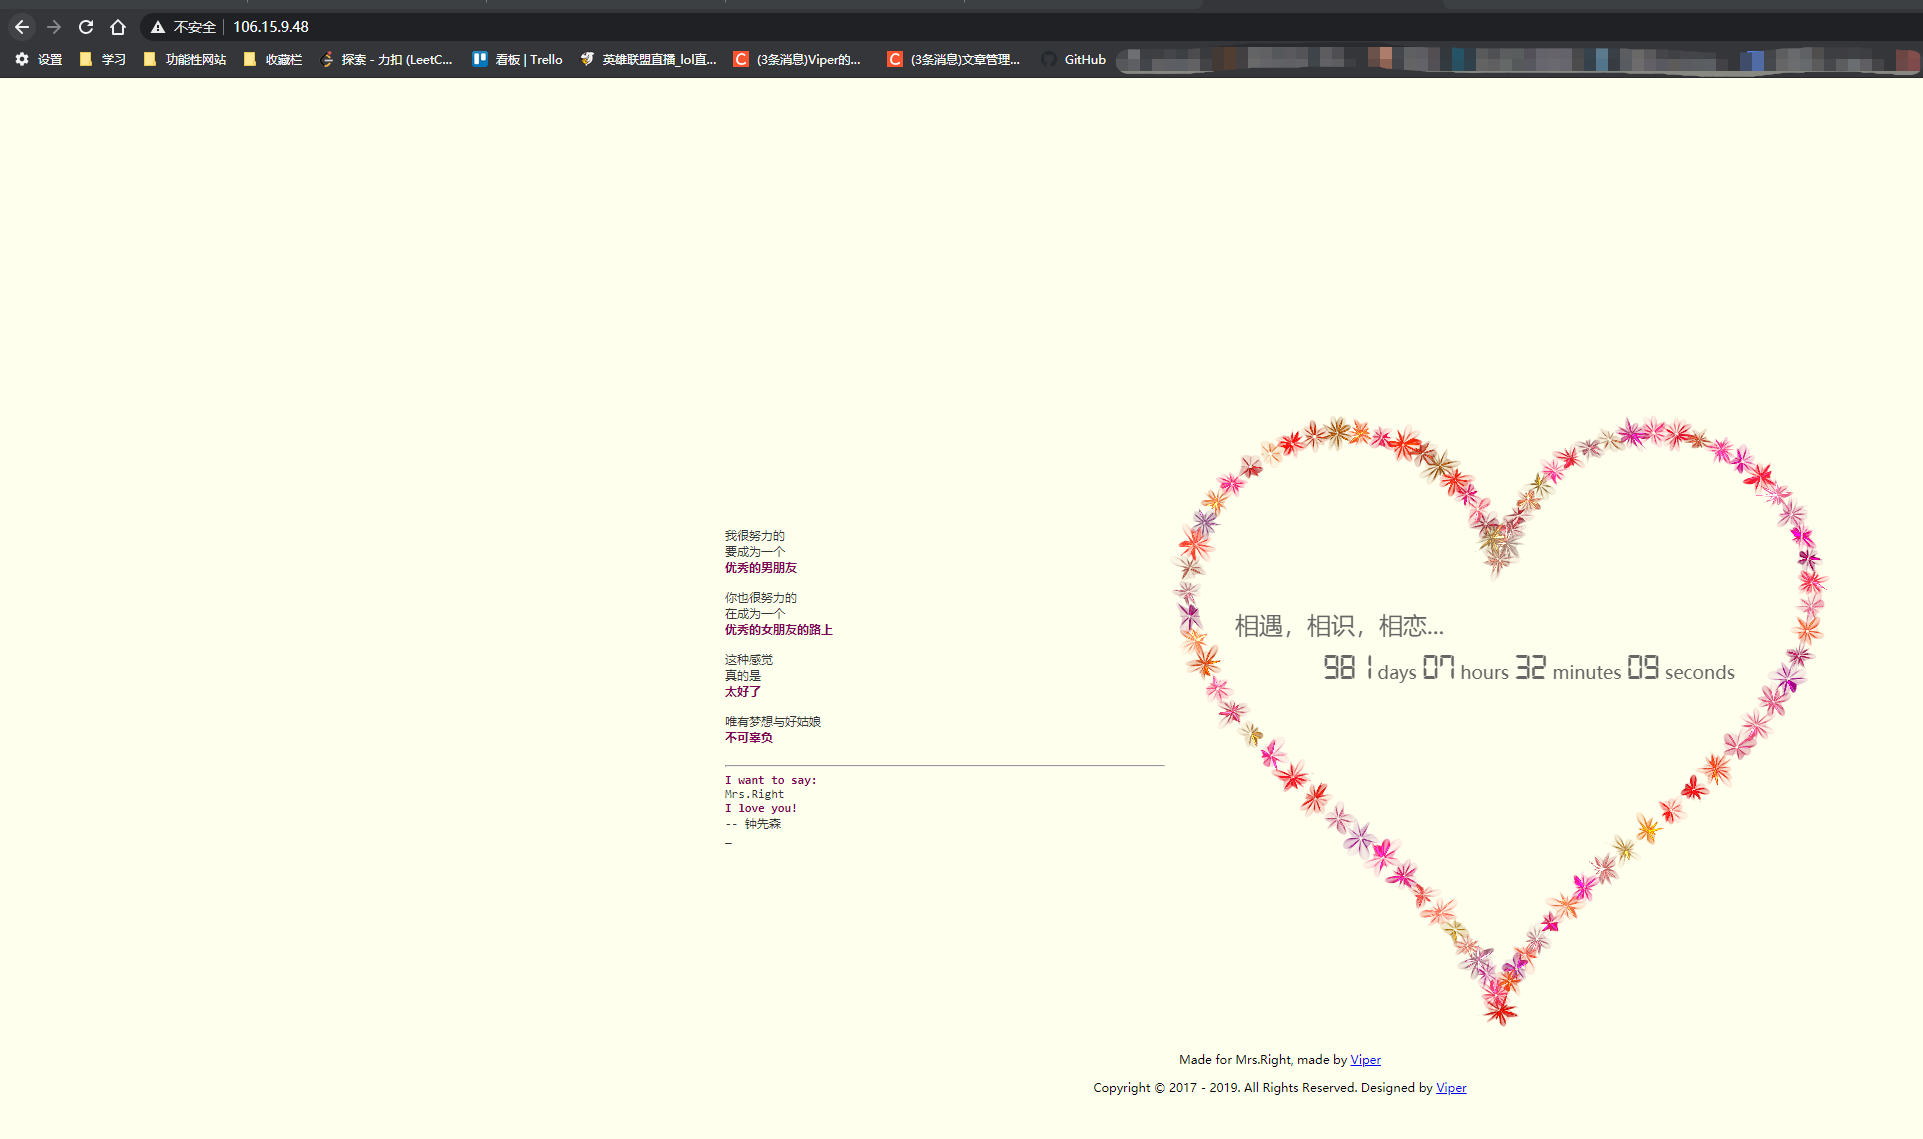
Task: Open the Trello 看板 bookmark
Action: click(518, 60)
